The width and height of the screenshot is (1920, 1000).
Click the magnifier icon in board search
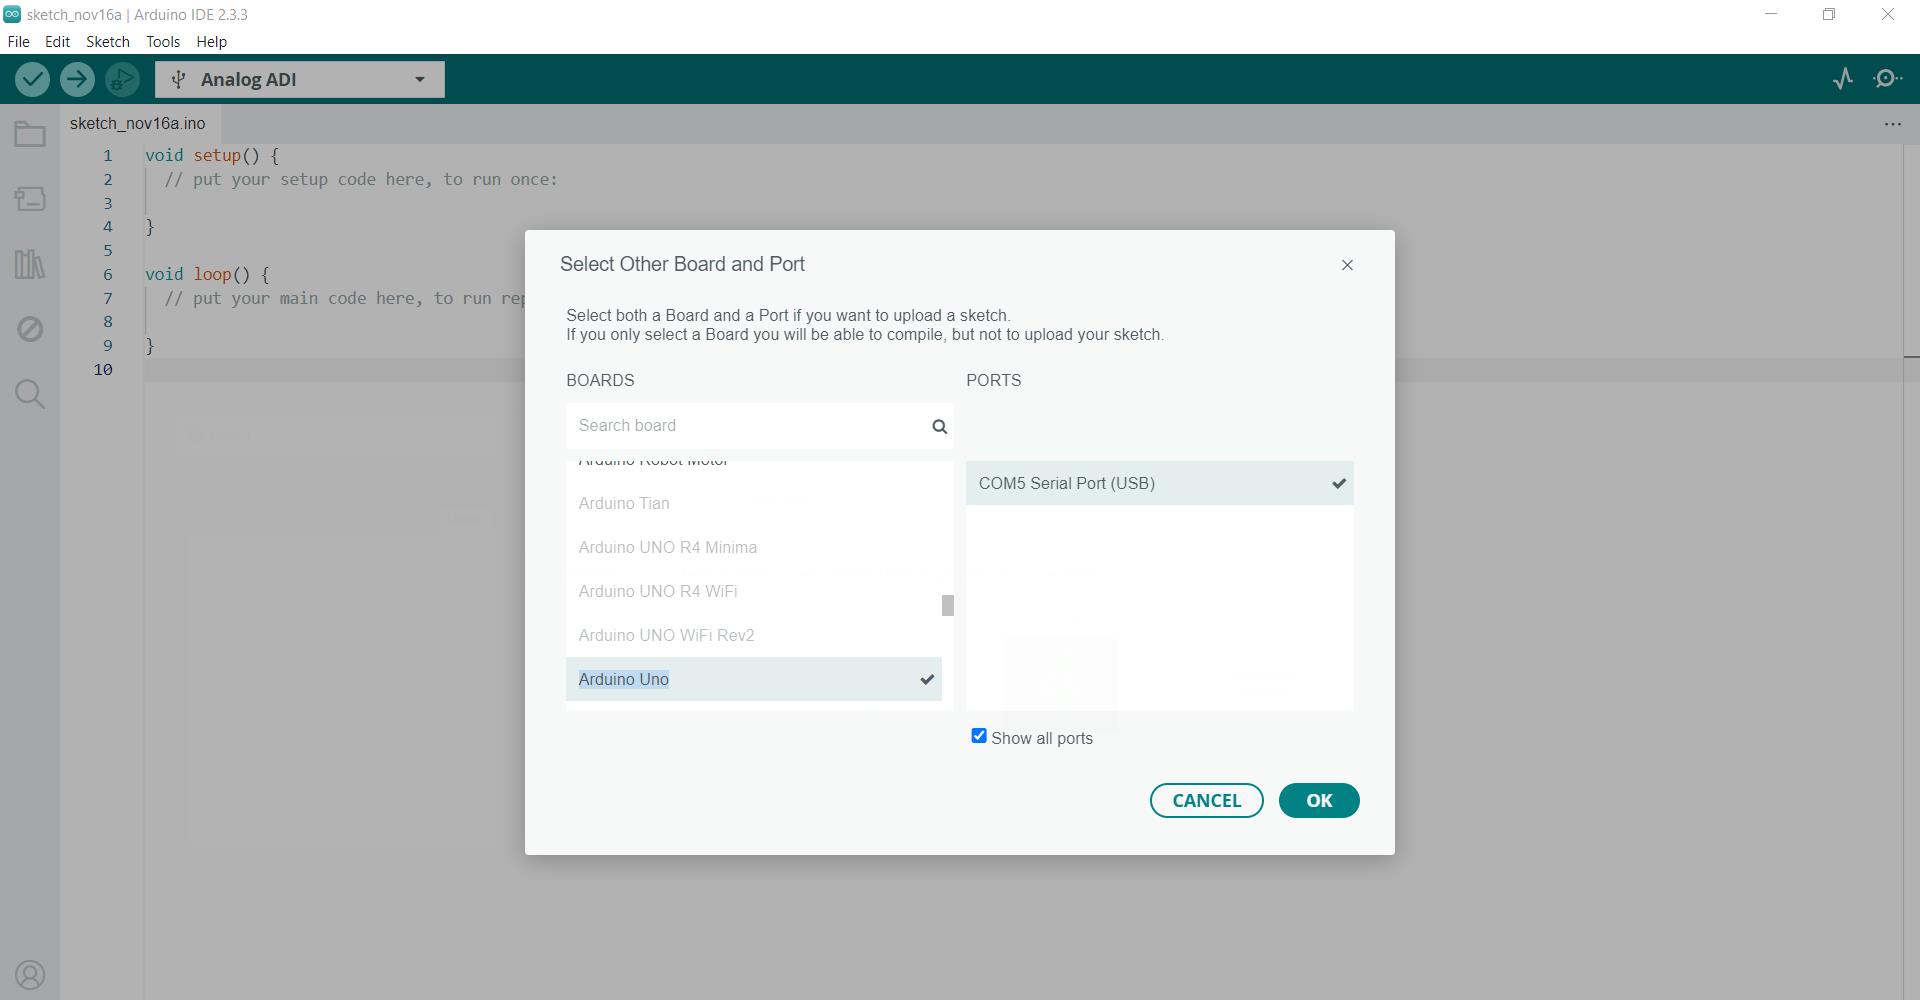939,427
